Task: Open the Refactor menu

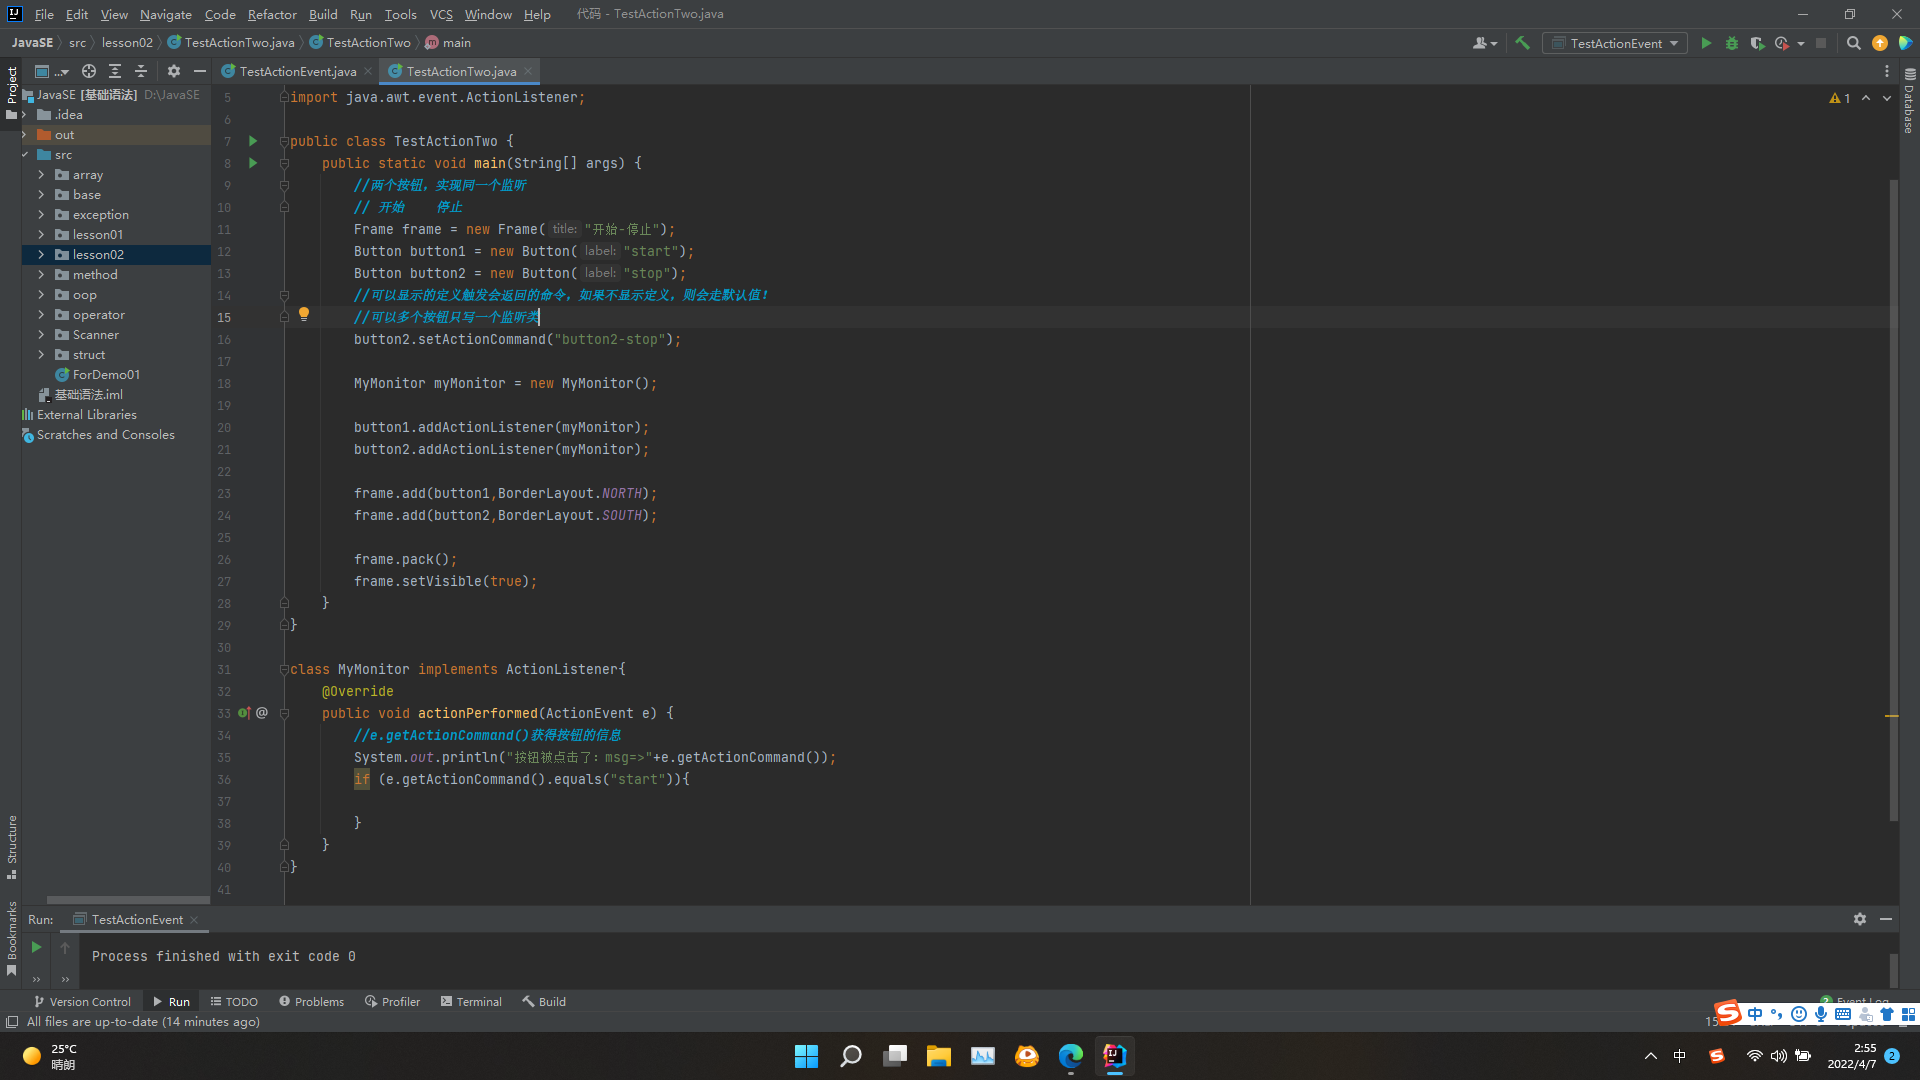Action: tap(271, 14)
